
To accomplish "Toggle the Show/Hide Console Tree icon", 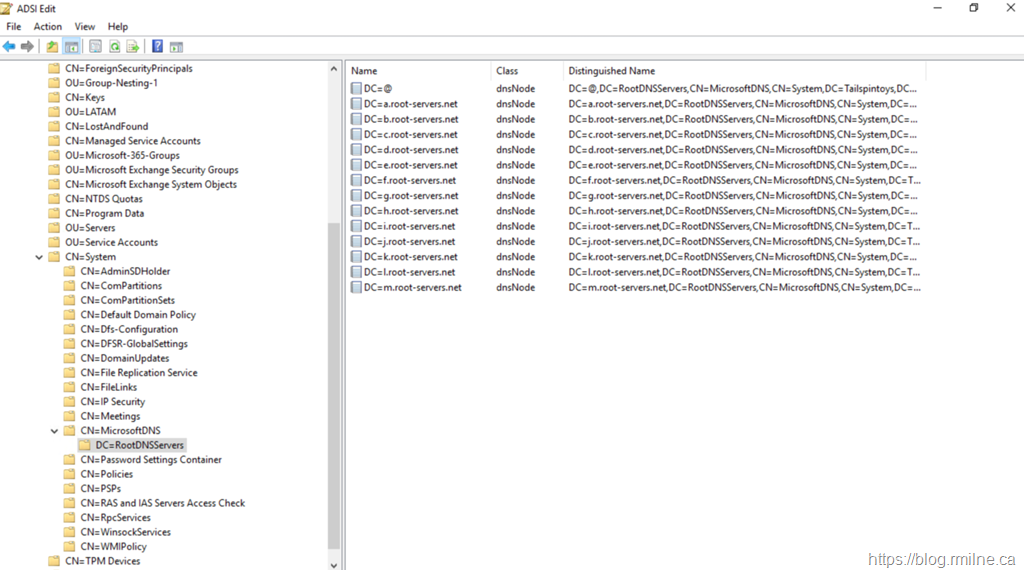I will point(72,46).
